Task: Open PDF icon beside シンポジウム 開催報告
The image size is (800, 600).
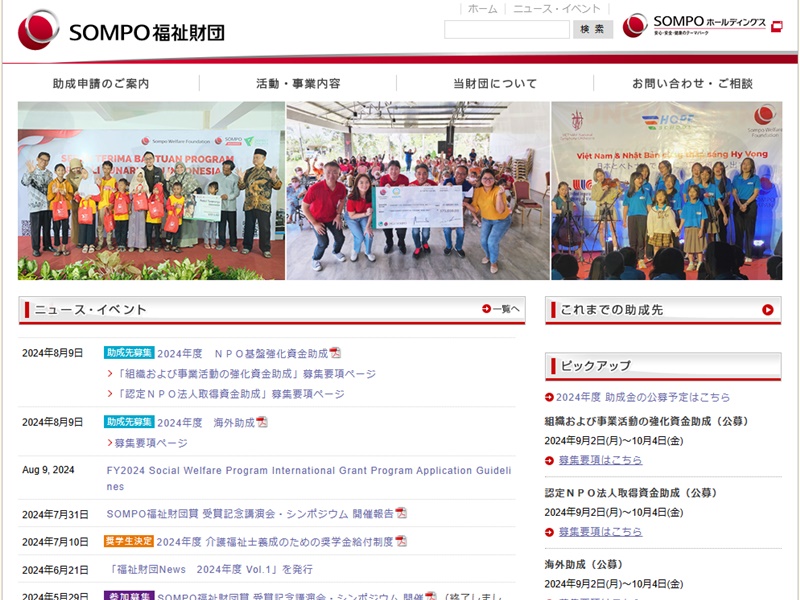Action: click(402, 513)
